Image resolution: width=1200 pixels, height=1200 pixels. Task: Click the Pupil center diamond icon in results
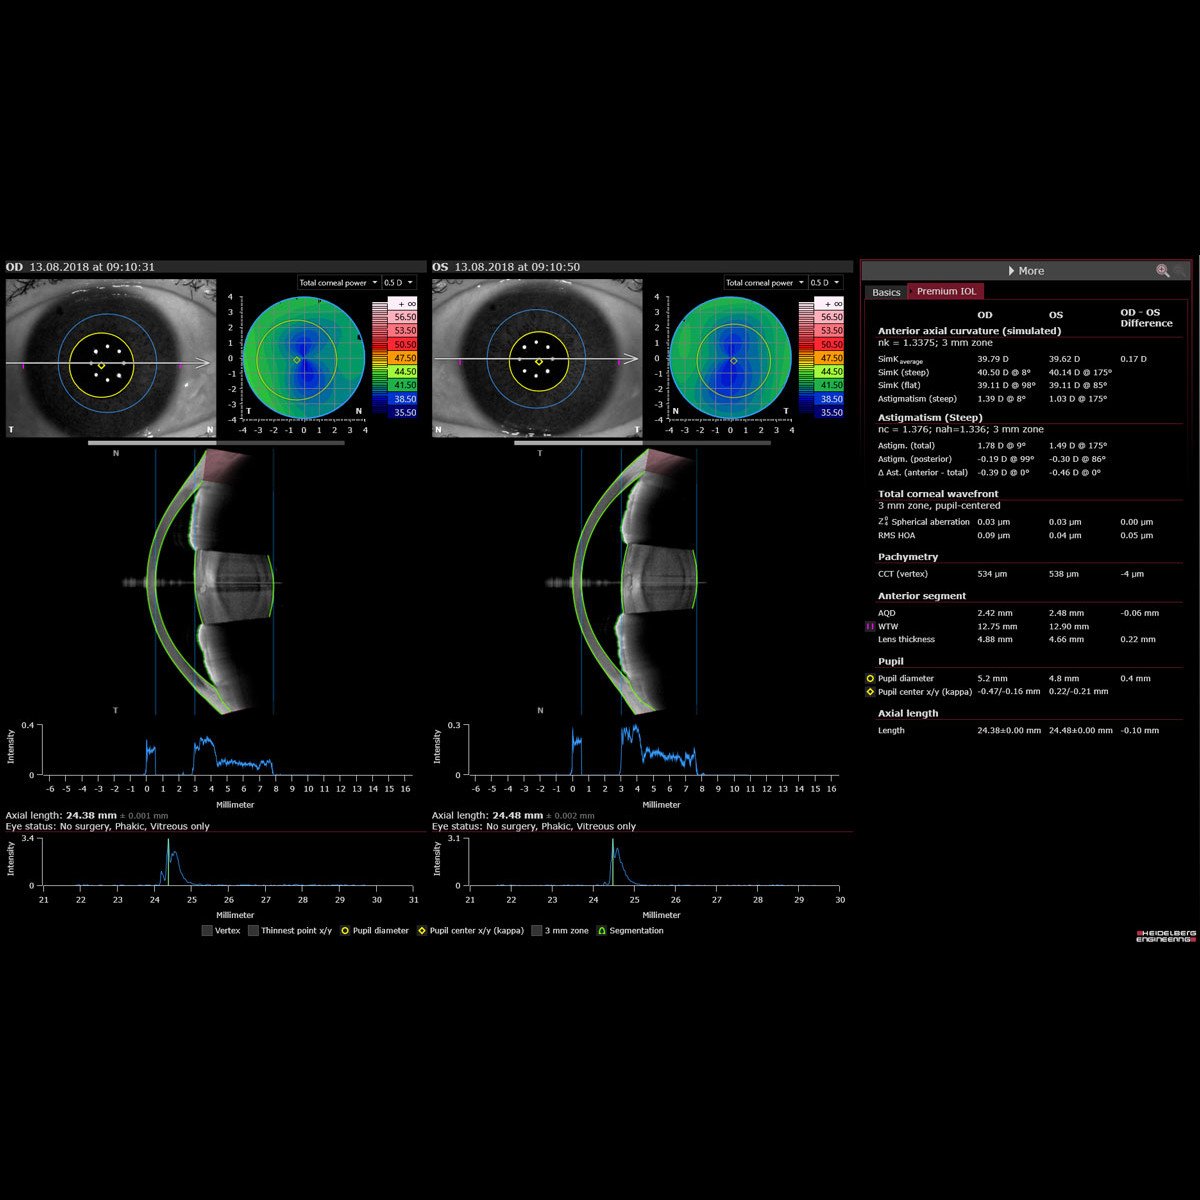click(869, 691)
